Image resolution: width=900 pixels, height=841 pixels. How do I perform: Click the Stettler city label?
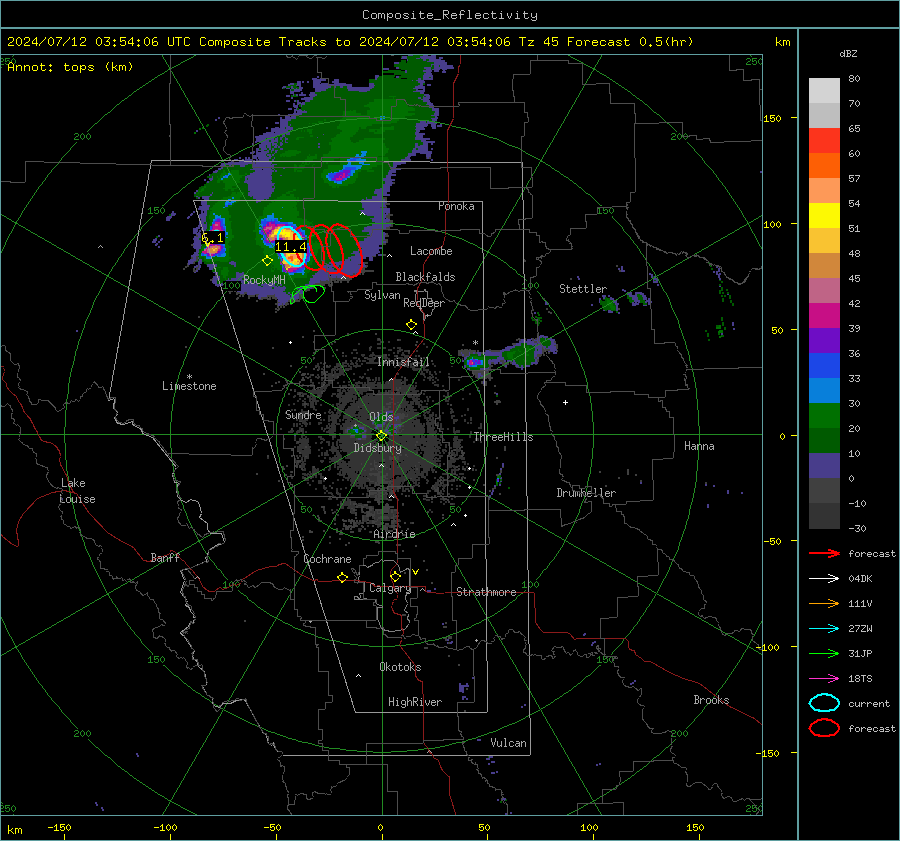coord(583,289)
